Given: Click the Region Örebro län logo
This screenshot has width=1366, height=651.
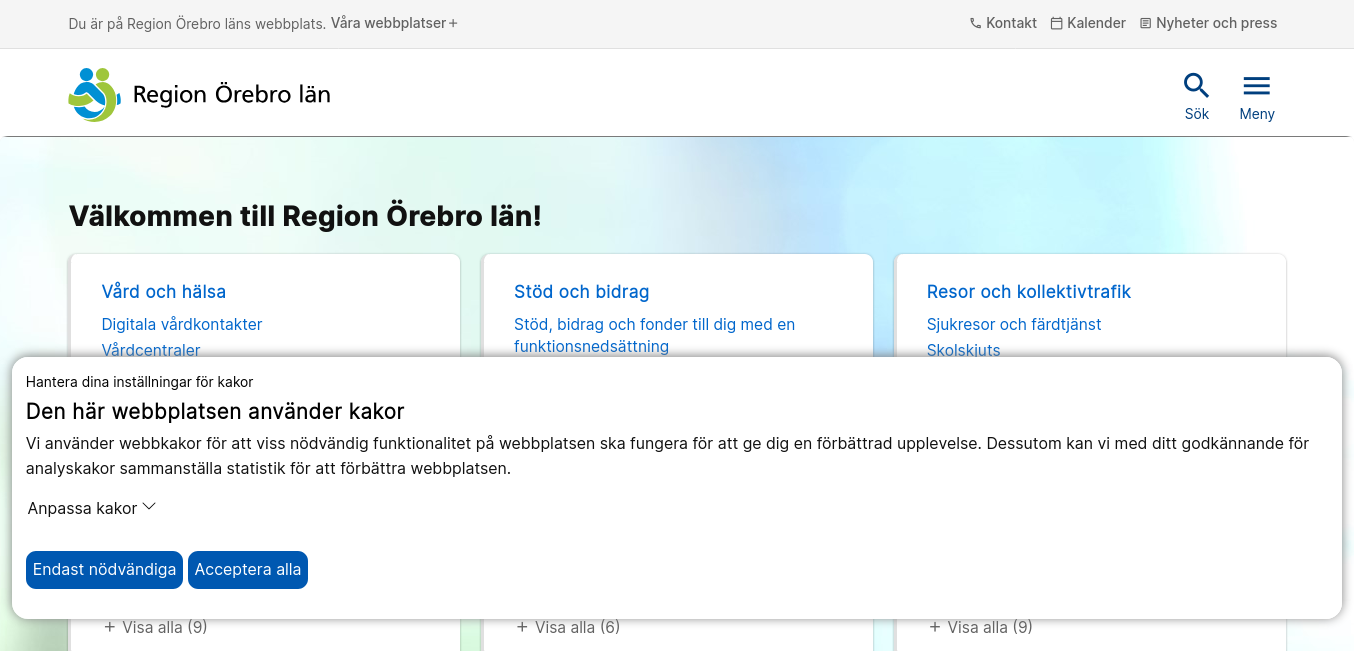Looking at the screenshot, I should click(x=199, y=95).
